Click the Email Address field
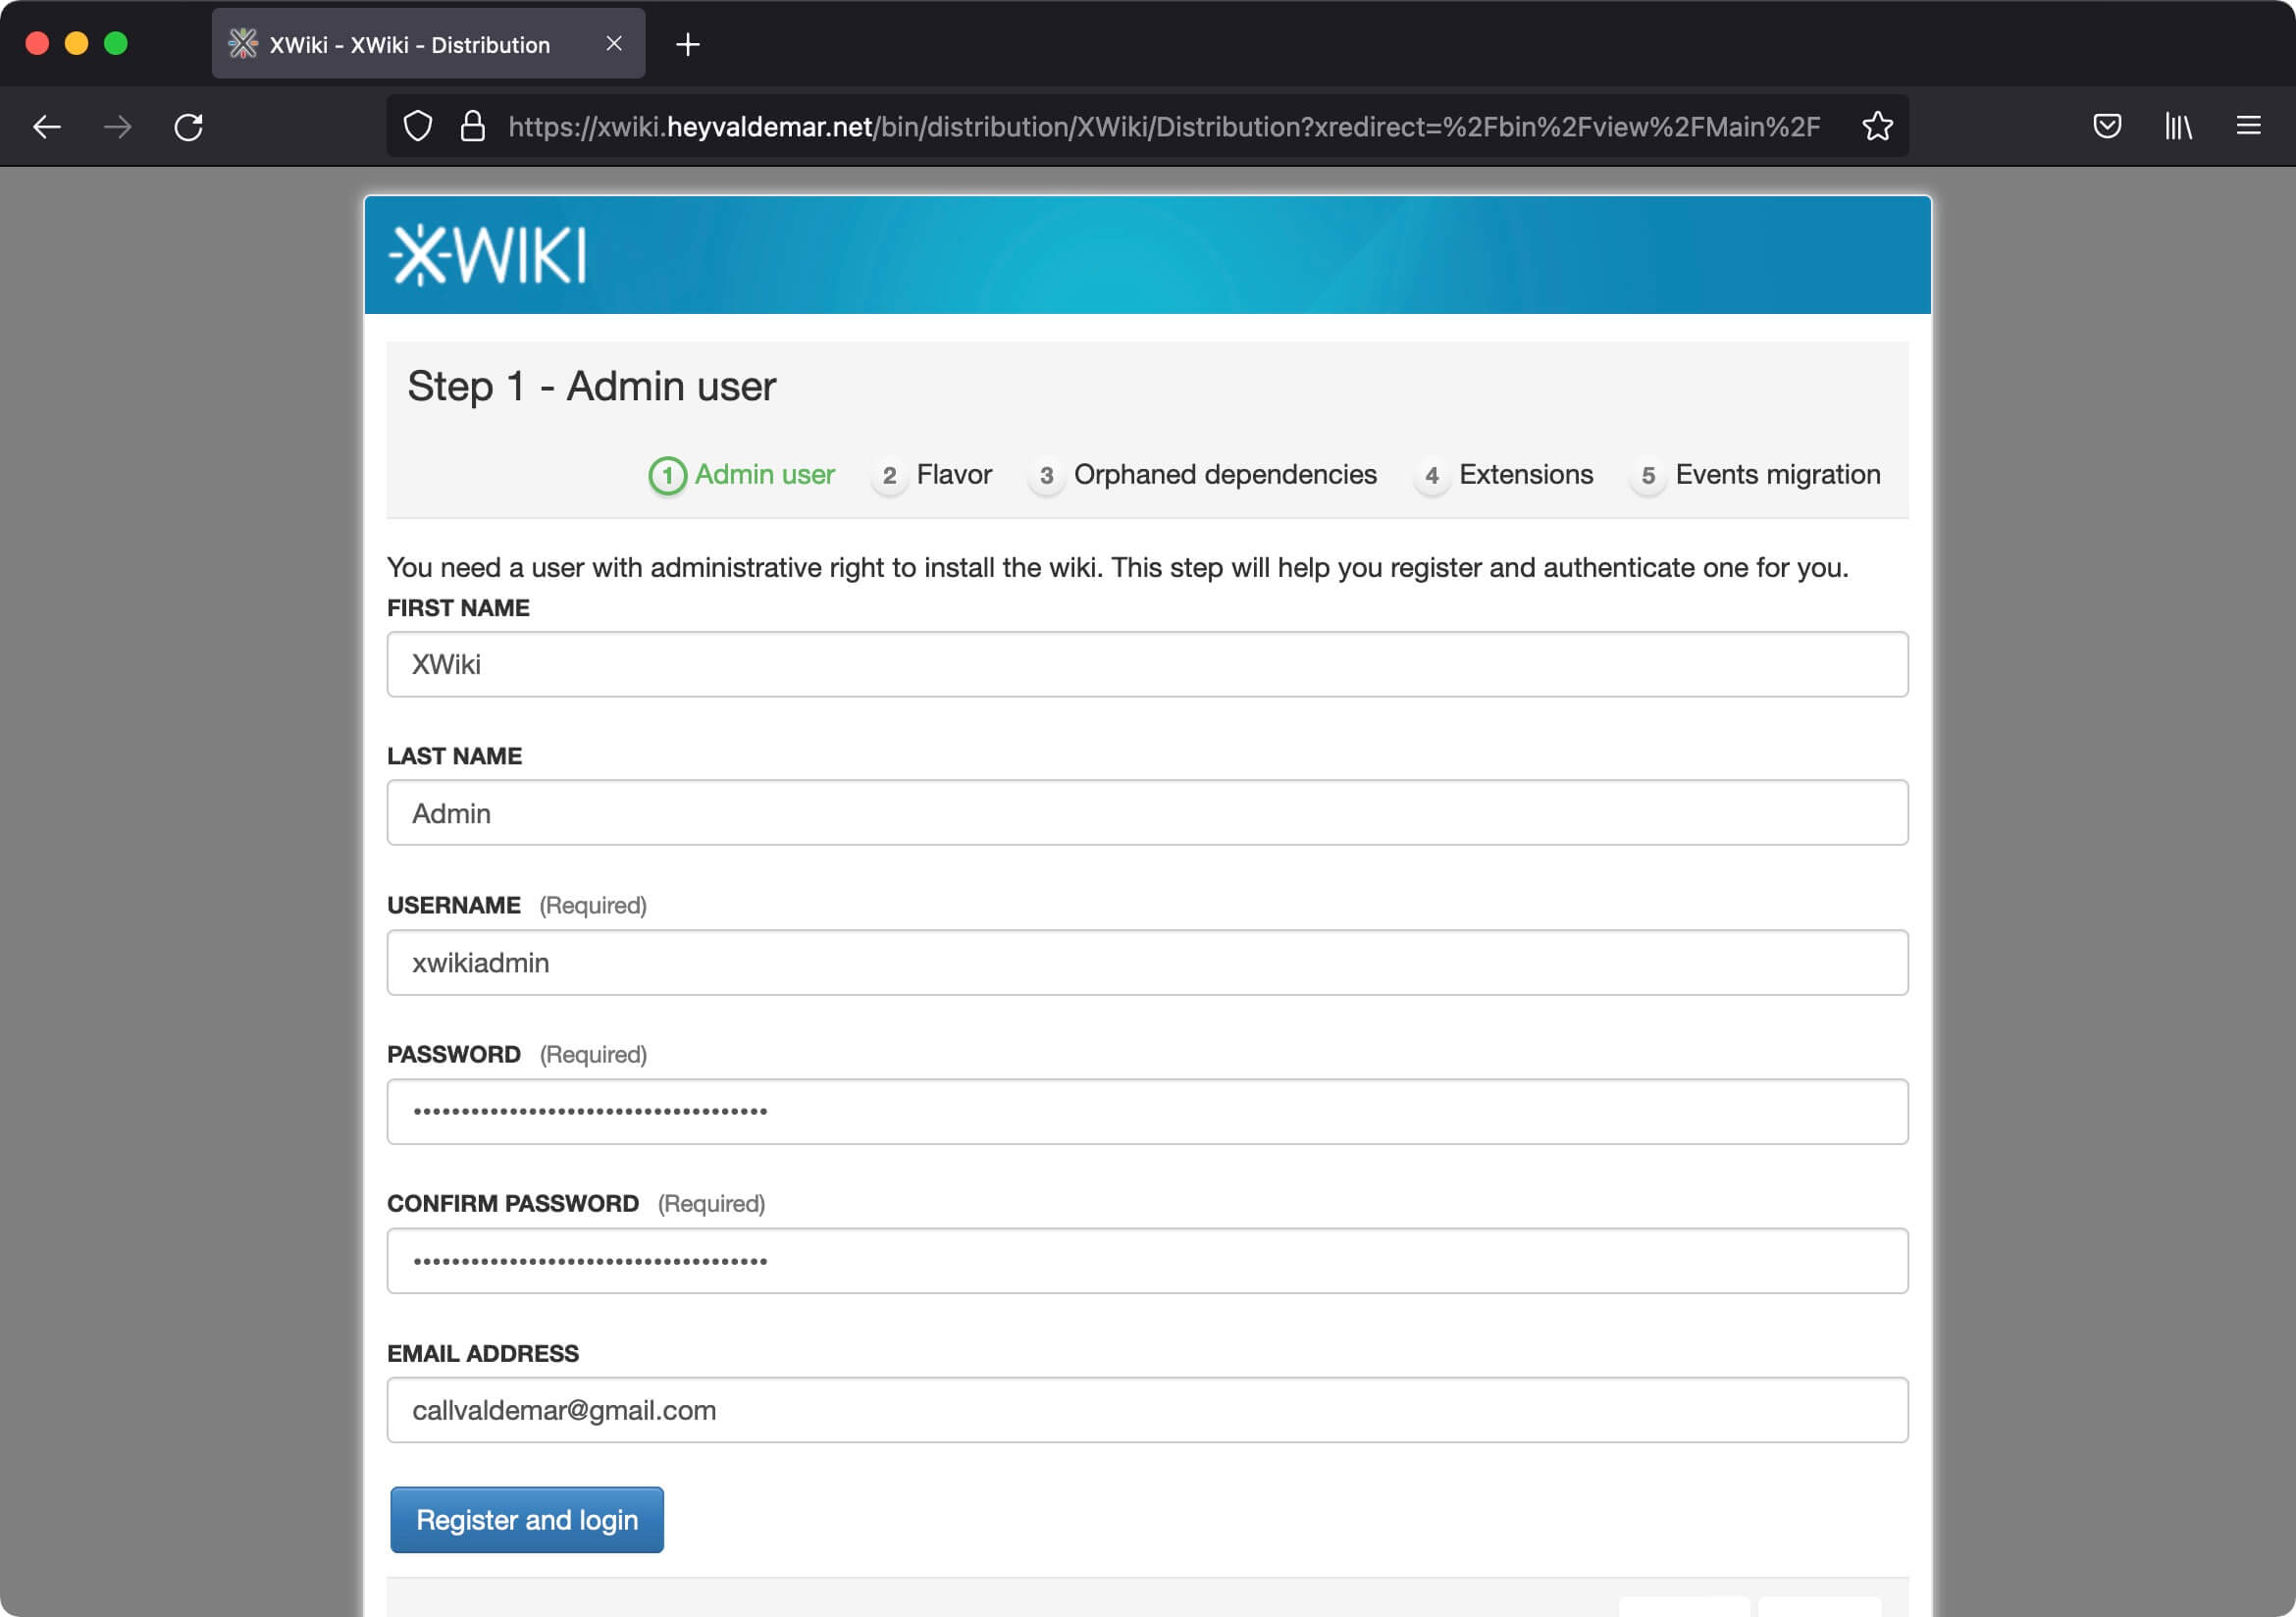The width and height of the screenshot is (2296, 1617). pyautogui.click(x=1147, y=1410)
